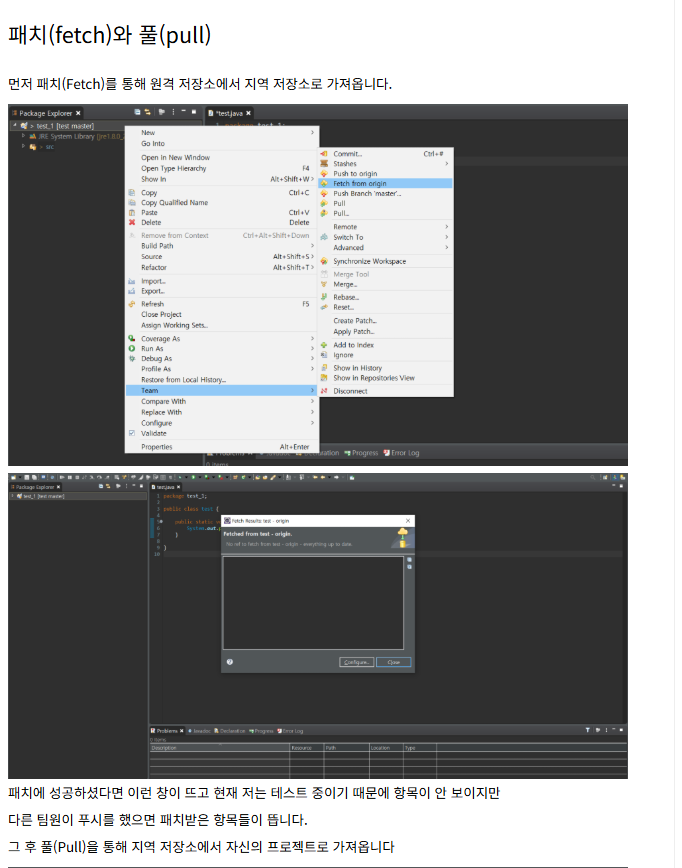The image size is (682, 868).
Task: Select the *test.java editor tab in upper screenshot
Action: pos(229,113)
